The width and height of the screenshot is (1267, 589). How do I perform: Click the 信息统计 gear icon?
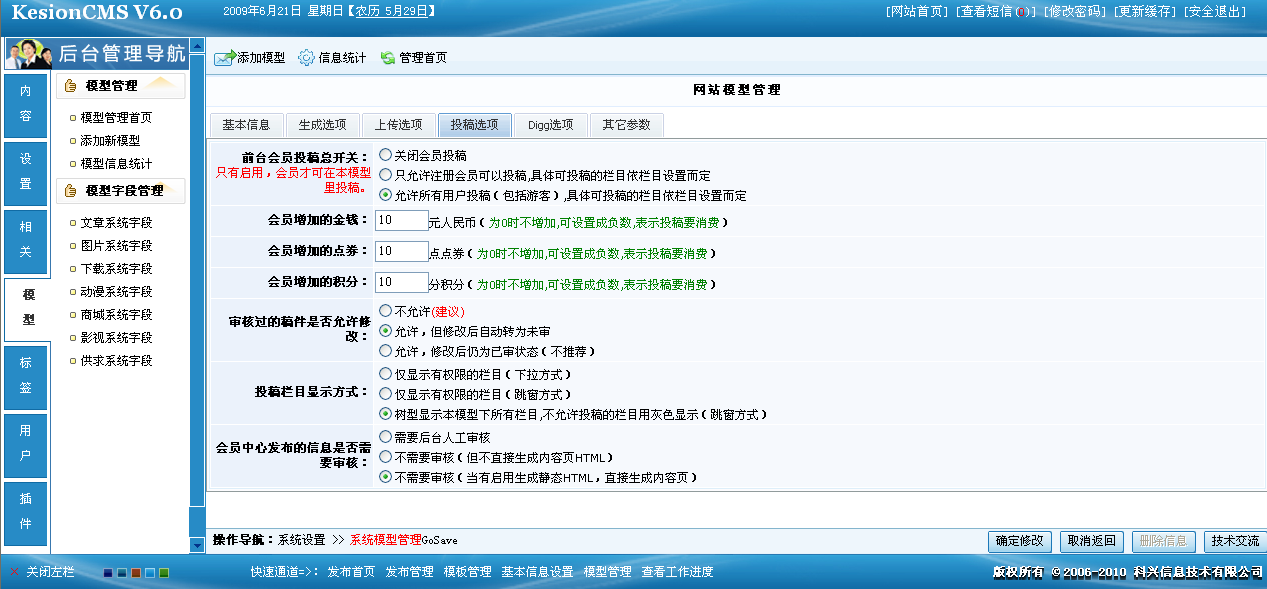(306, 58)
